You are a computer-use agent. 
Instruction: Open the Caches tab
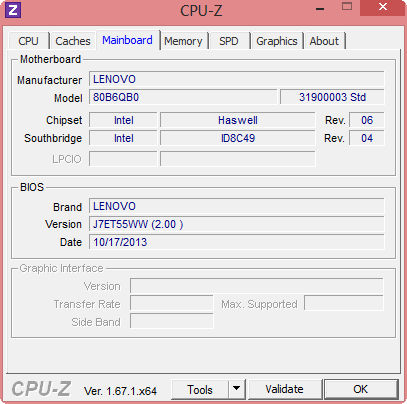[x=73, y=41]
